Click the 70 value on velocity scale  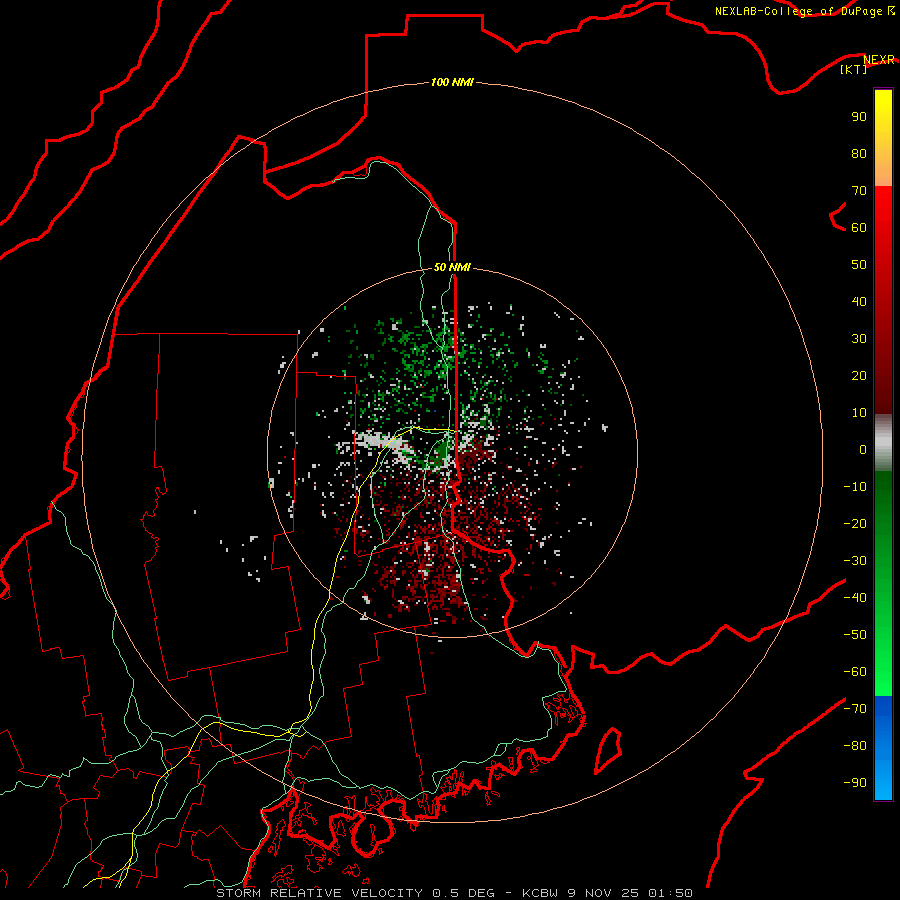point(859,191)
